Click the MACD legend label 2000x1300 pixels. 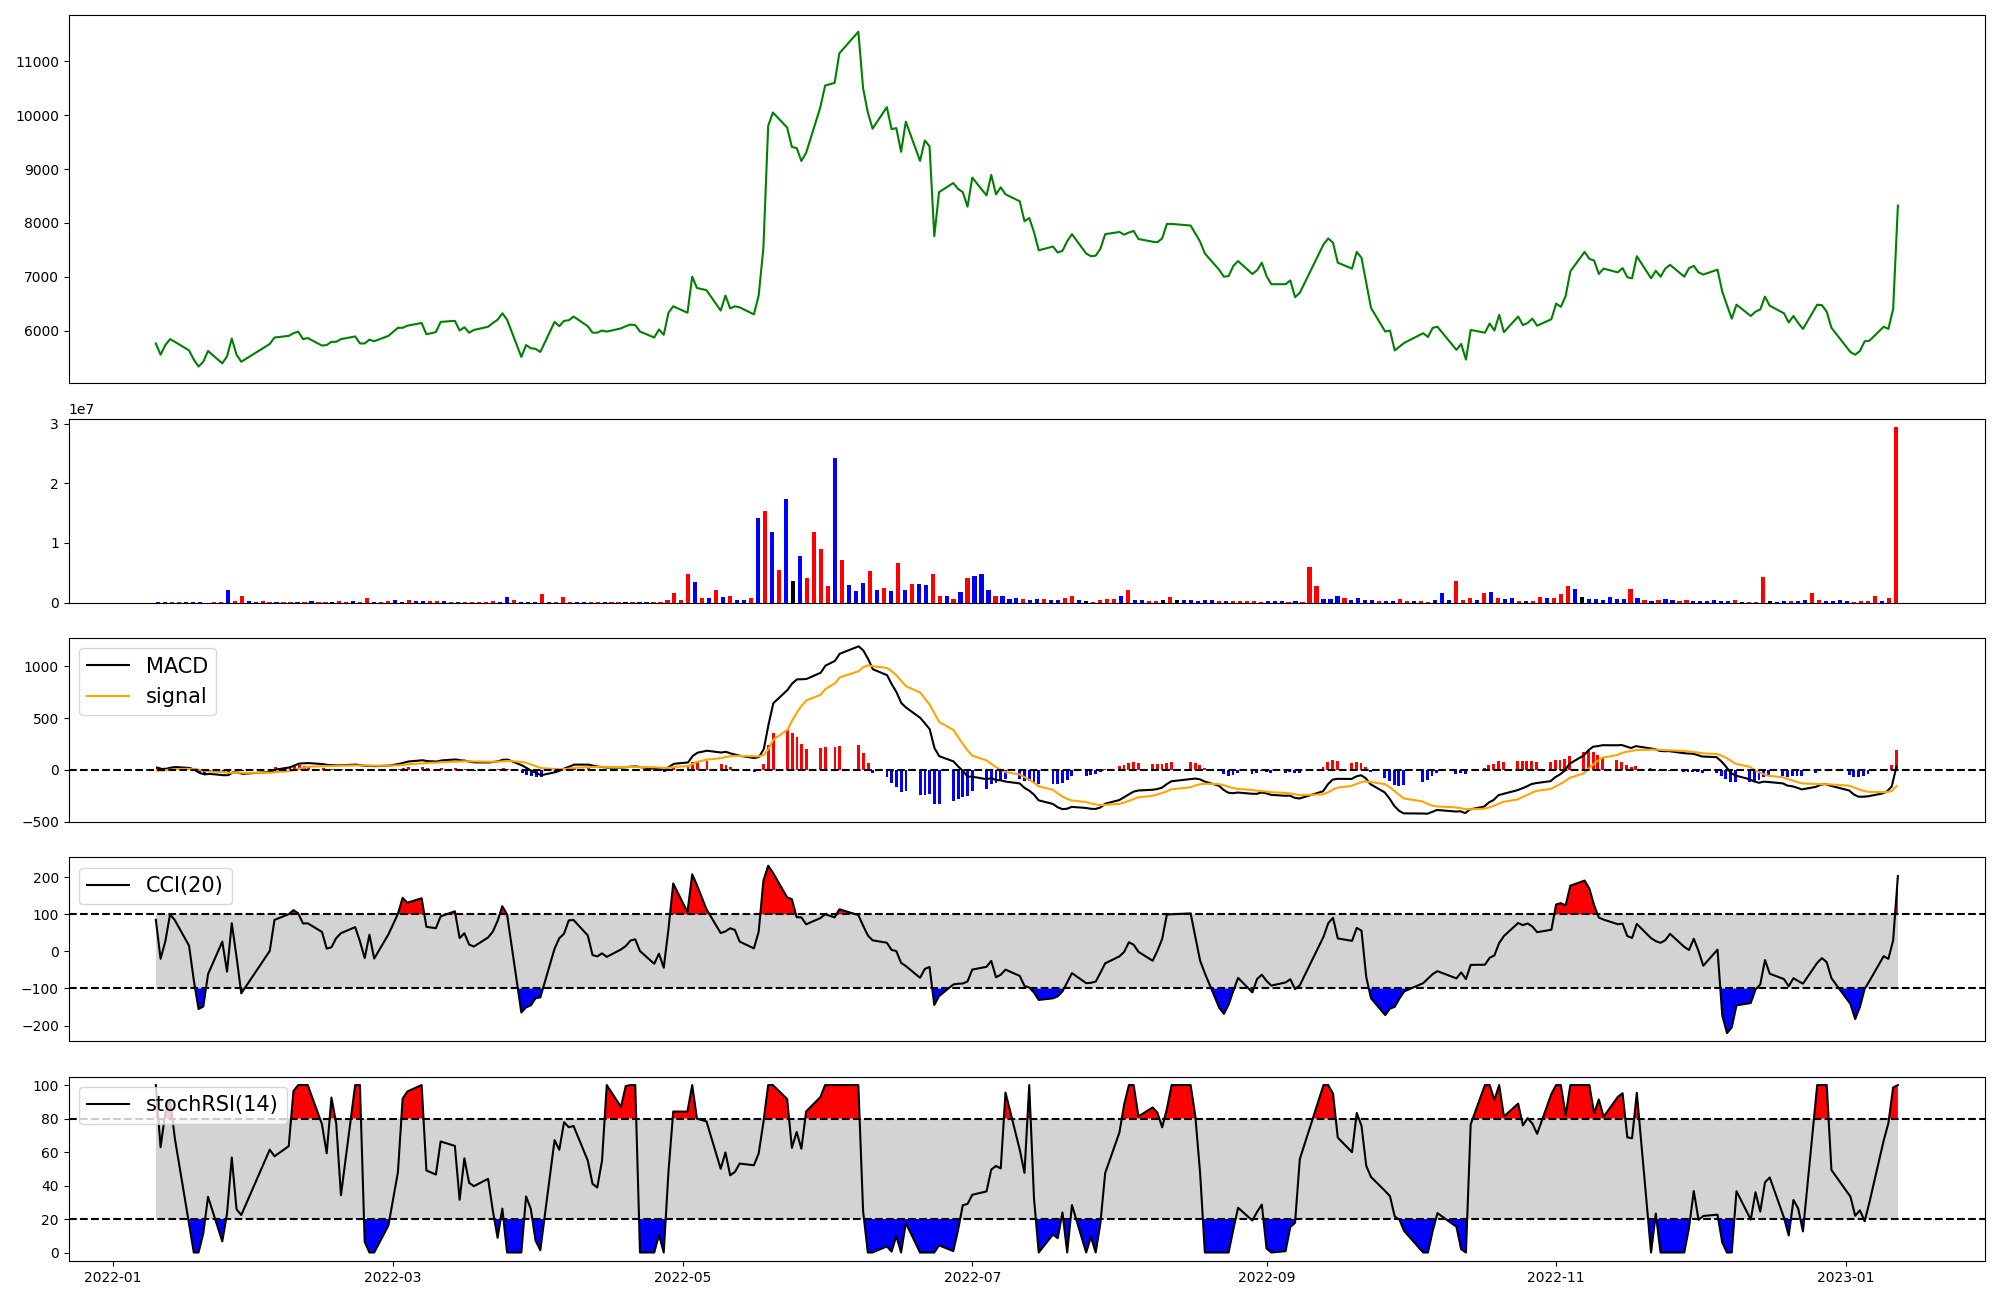point(176,666)
